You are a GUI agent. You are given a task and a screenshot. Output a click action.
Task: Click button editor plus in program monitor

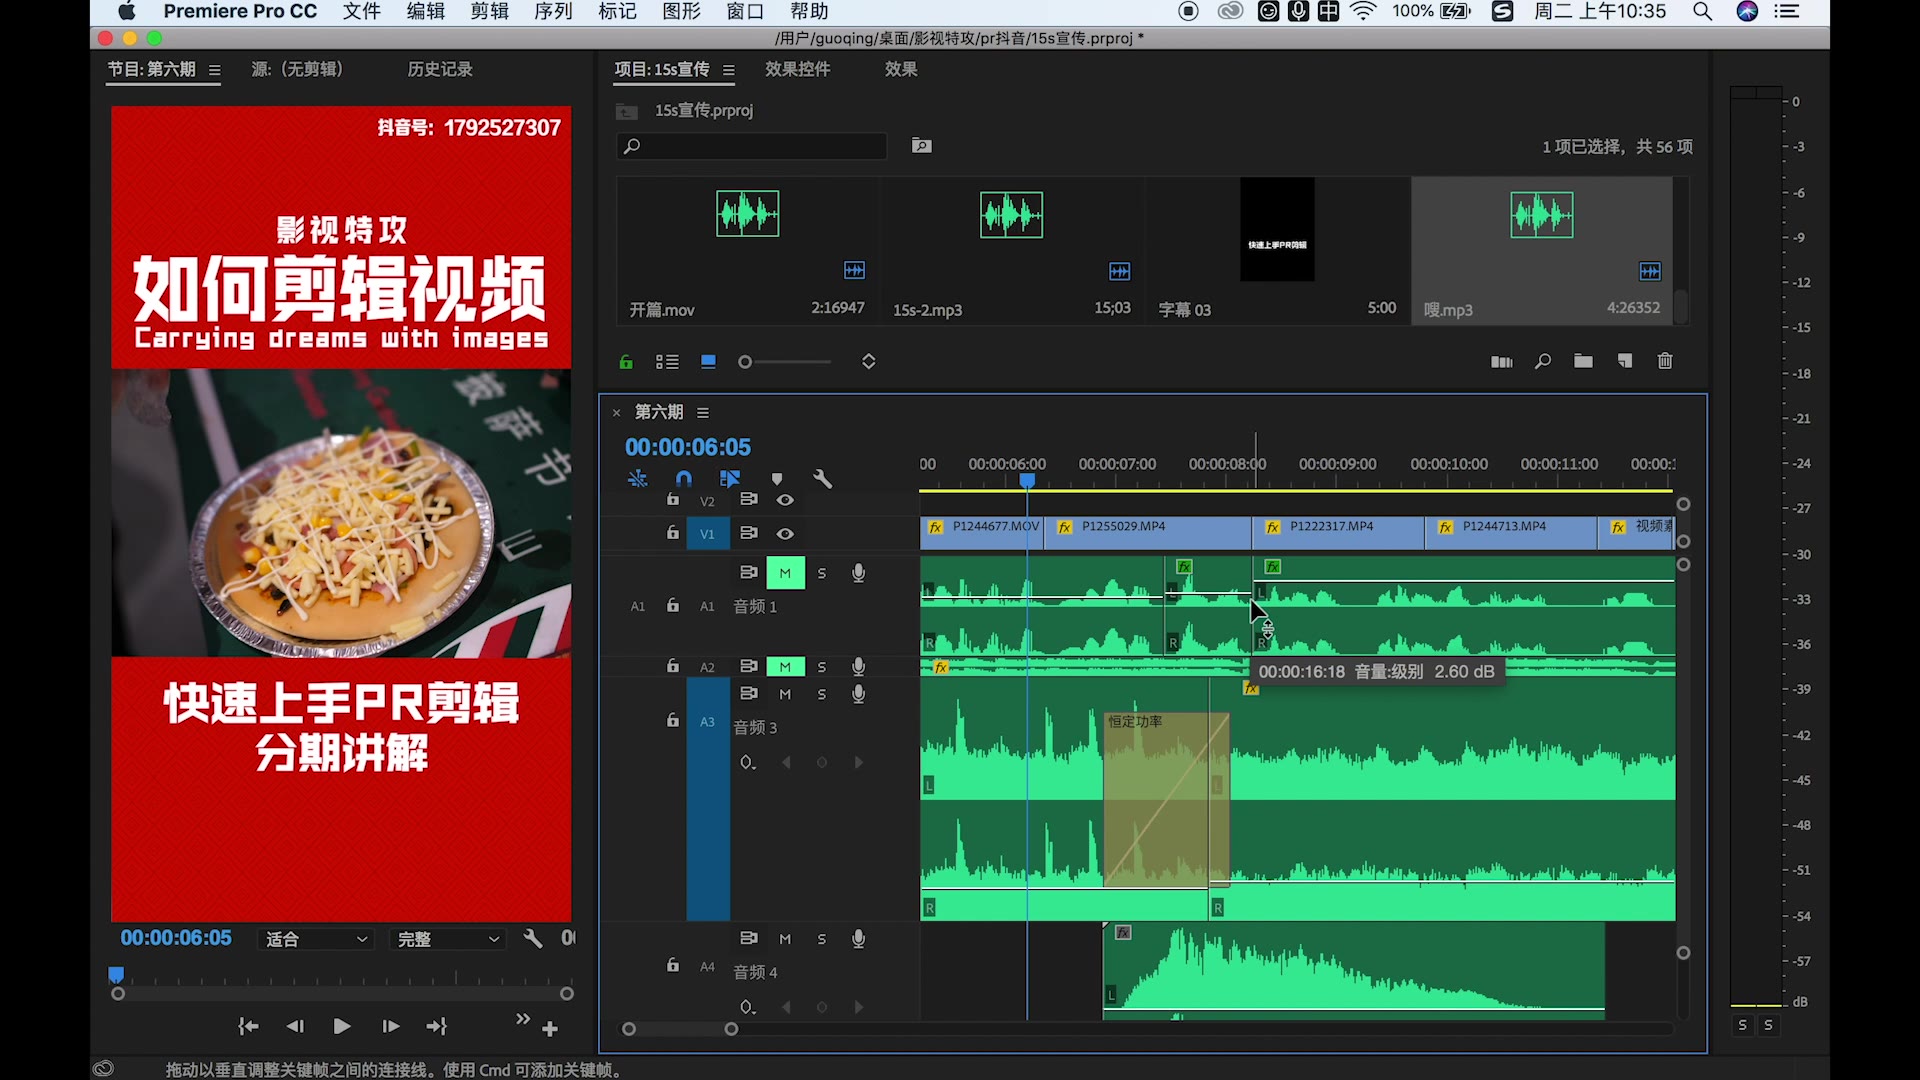pyautogui.click(x=550, y=1029)
